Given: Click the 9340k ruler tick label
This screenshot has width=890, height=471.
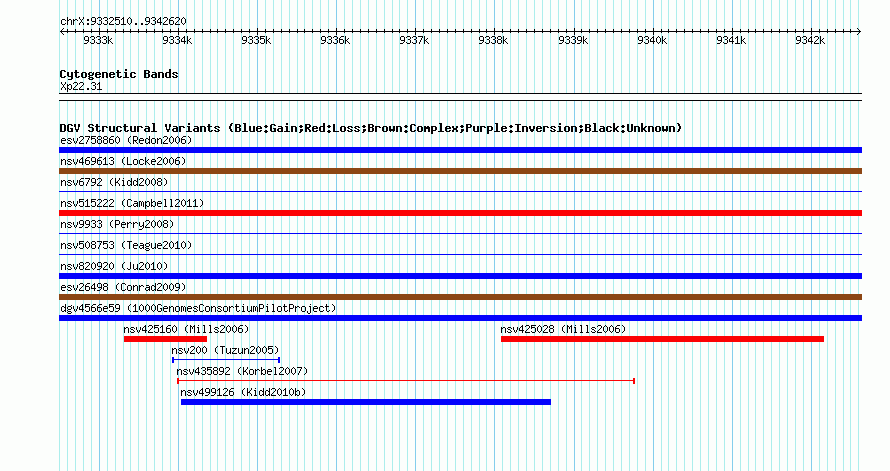Looking at the screenshot, I should tap(652, 40).
